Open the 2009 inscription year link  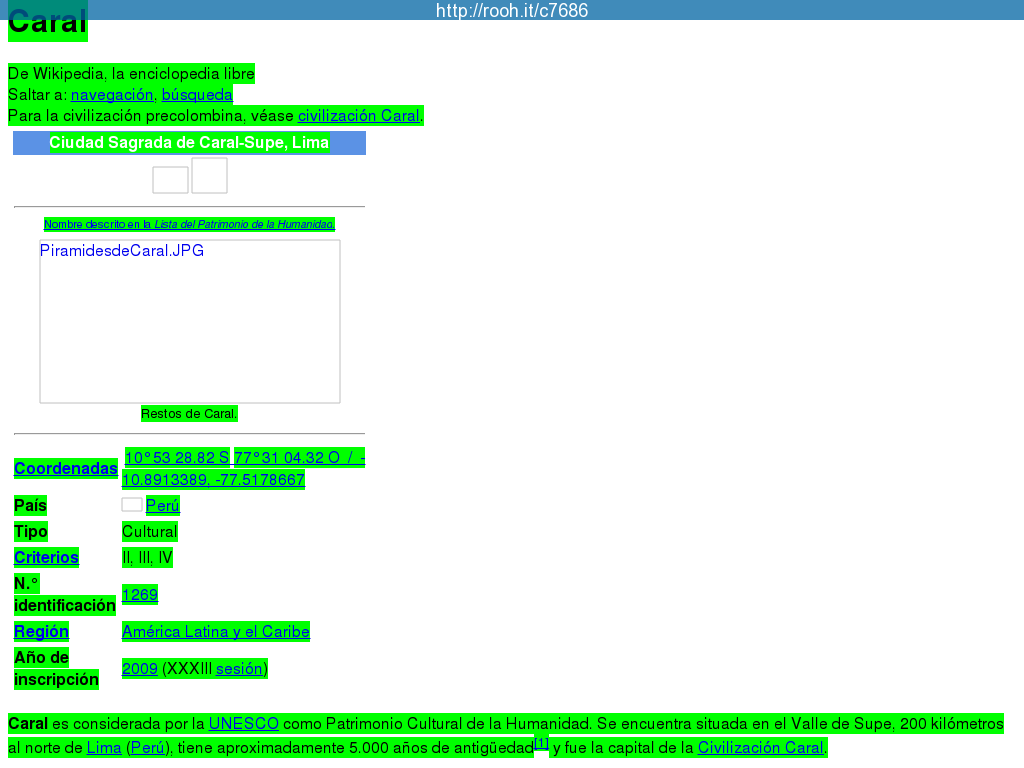[140, 669]
